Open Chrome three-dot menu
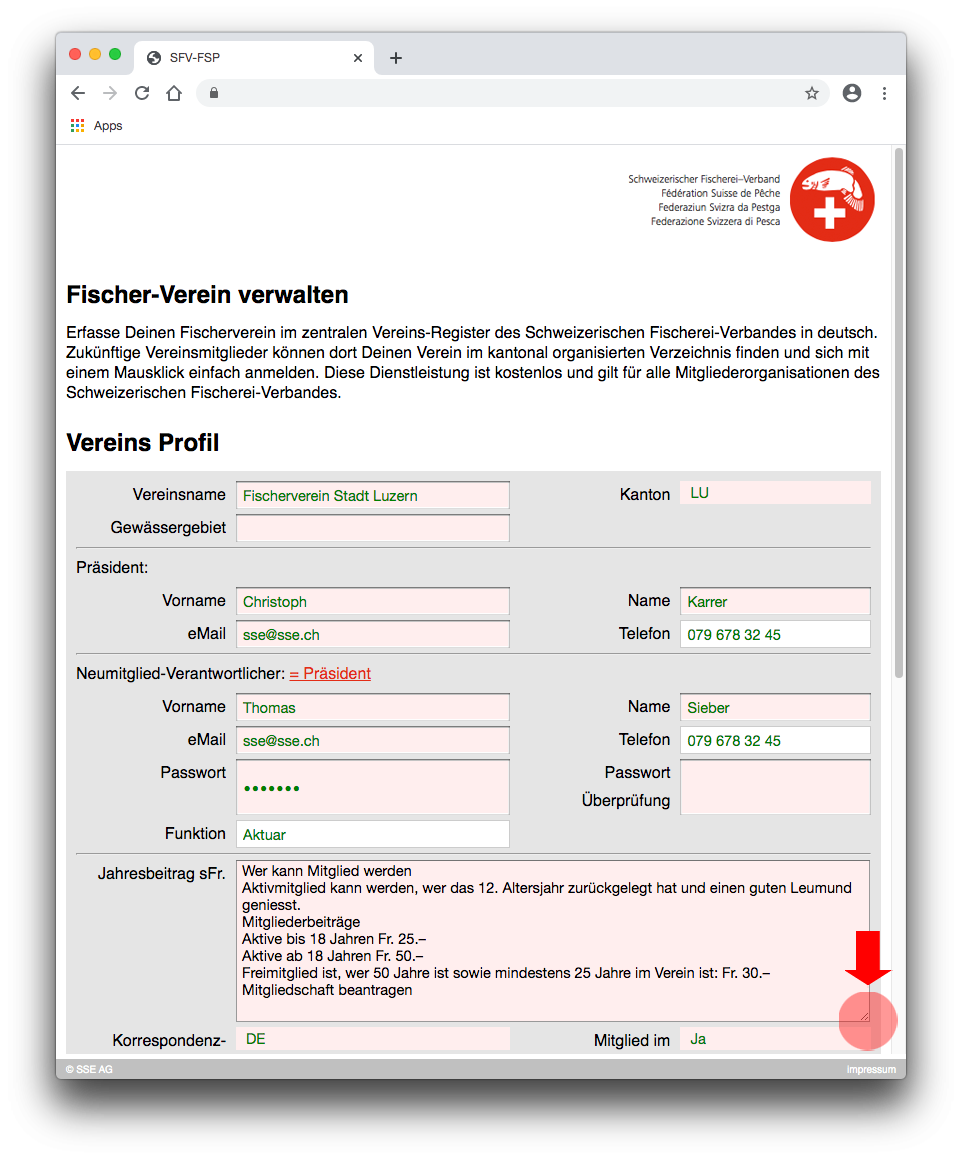Image resolution: width=962 pixels, height=1158 pixels. [x=884, y=93]
